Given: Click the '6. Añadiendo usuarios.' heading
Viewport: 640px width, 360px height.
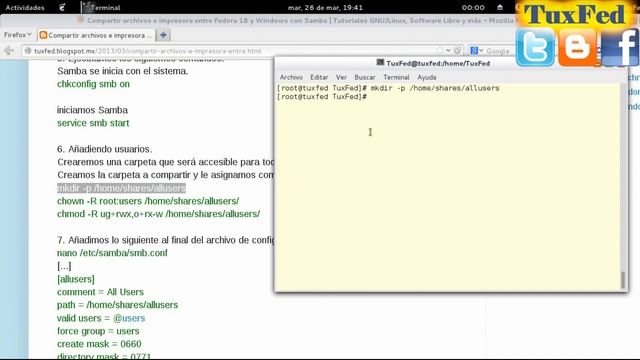Looking at the screenshot, I should pyautogui.click(x=104, y=149).
